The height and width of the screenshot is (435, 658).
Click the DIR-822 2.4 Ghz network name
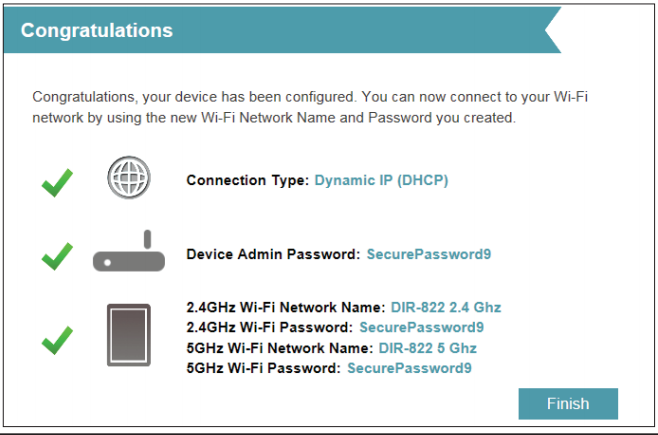[445, 307]
